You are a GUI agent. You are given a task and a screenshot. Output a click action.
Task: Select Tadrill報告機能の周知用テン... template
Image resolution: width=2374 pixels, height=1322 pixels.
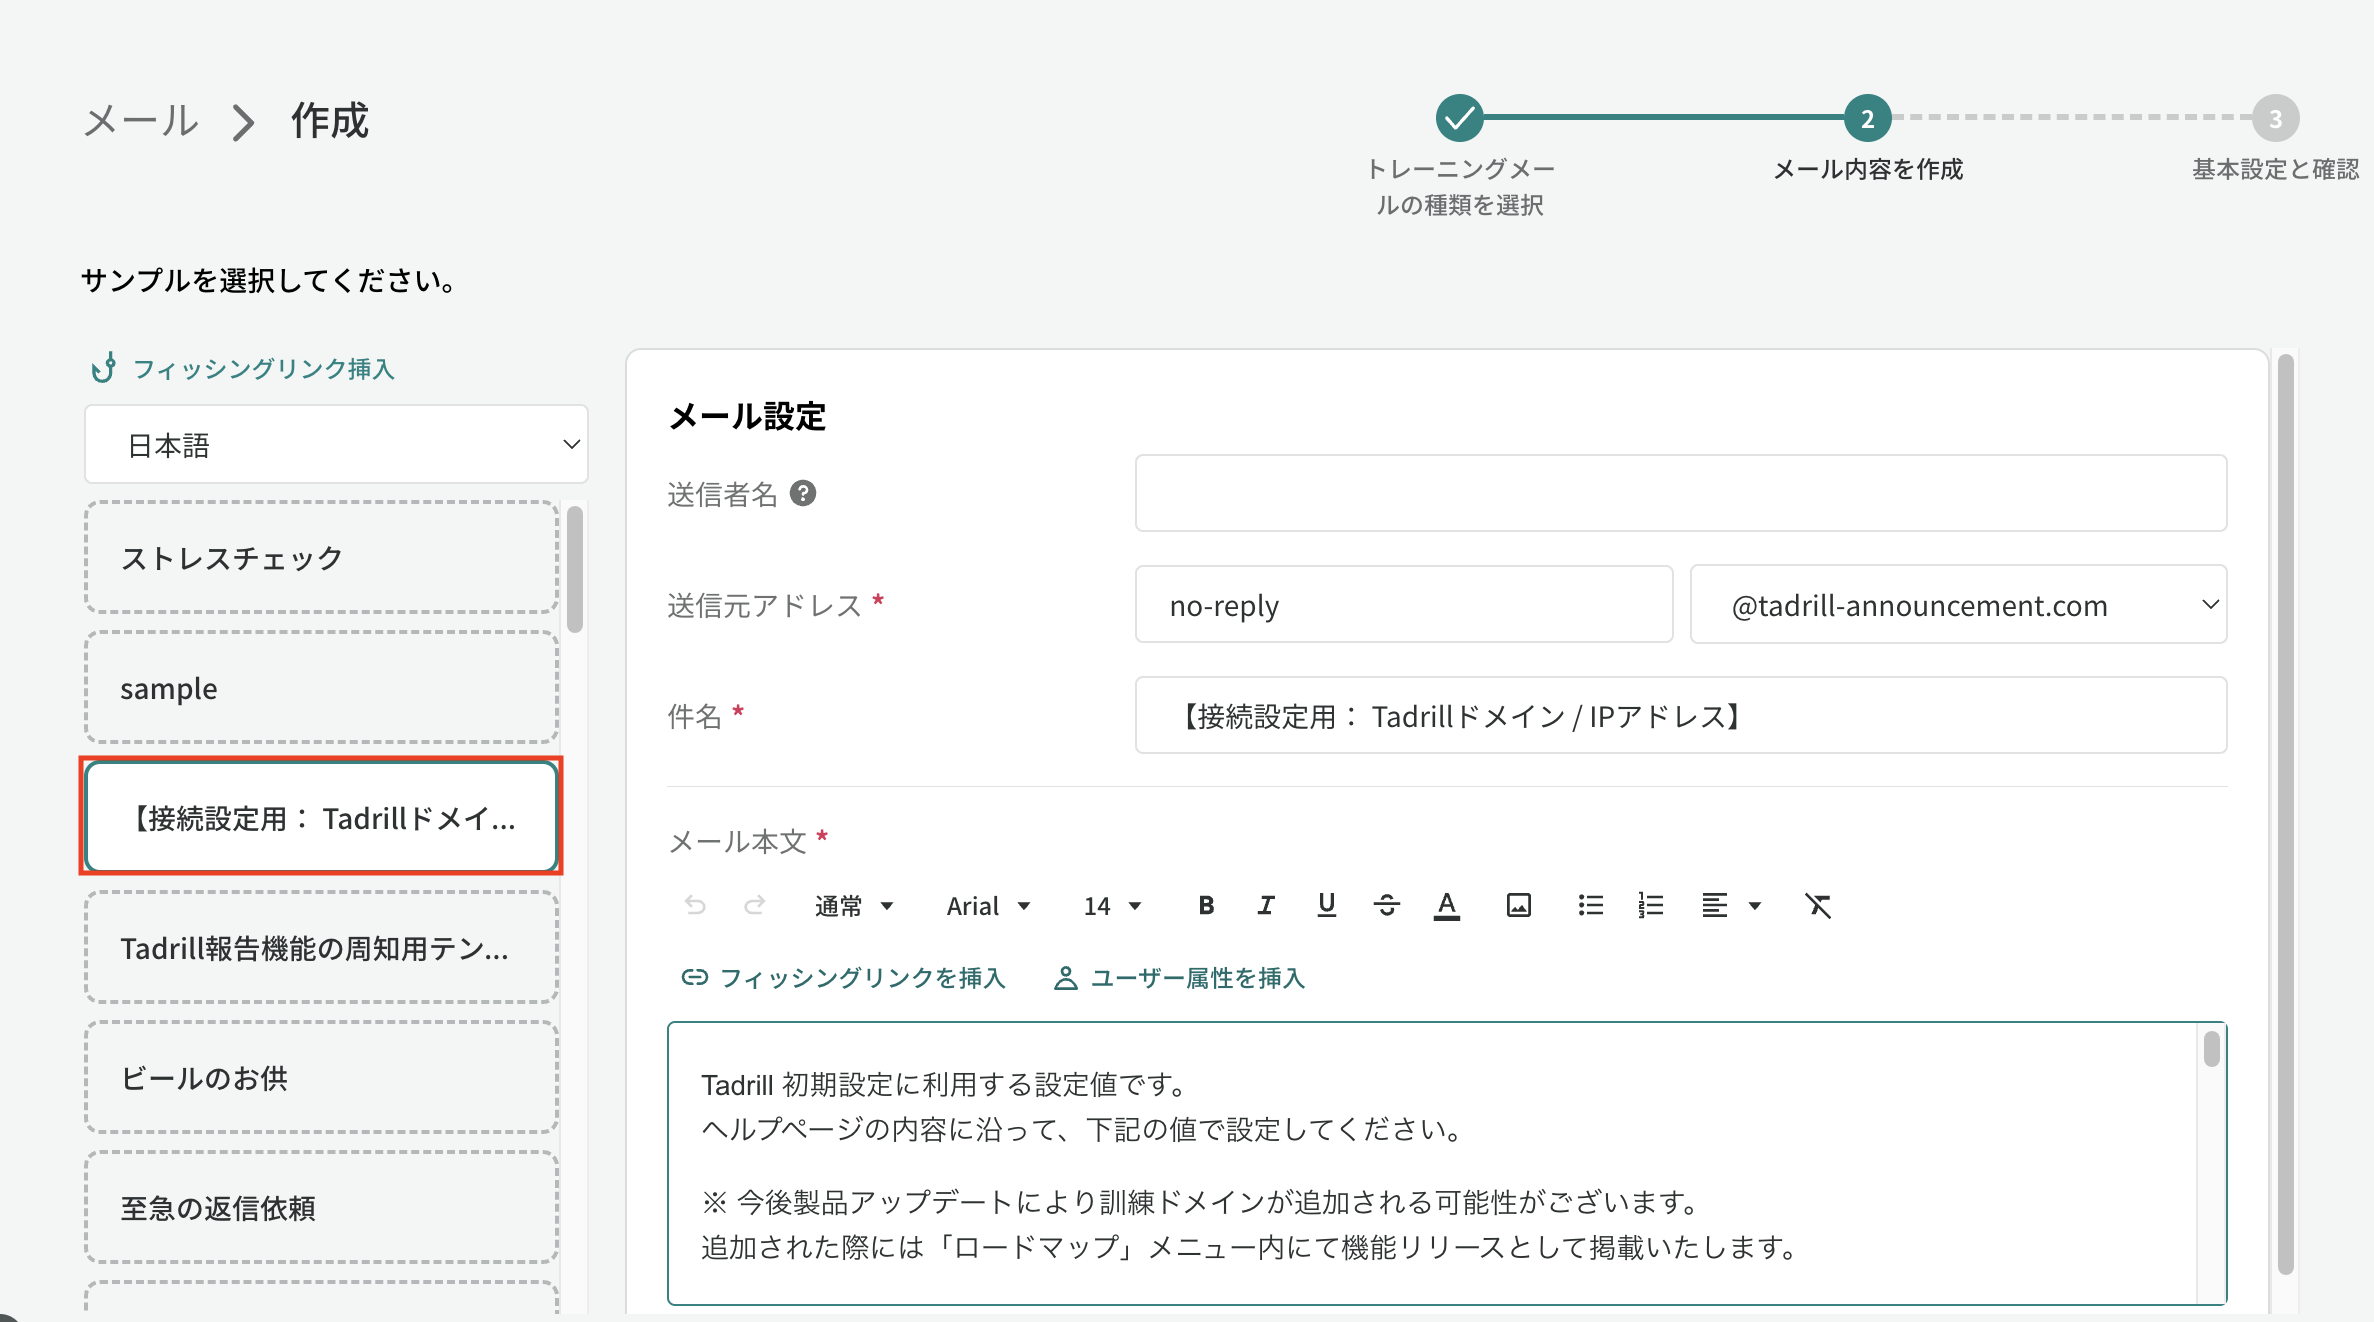(321, 947)
